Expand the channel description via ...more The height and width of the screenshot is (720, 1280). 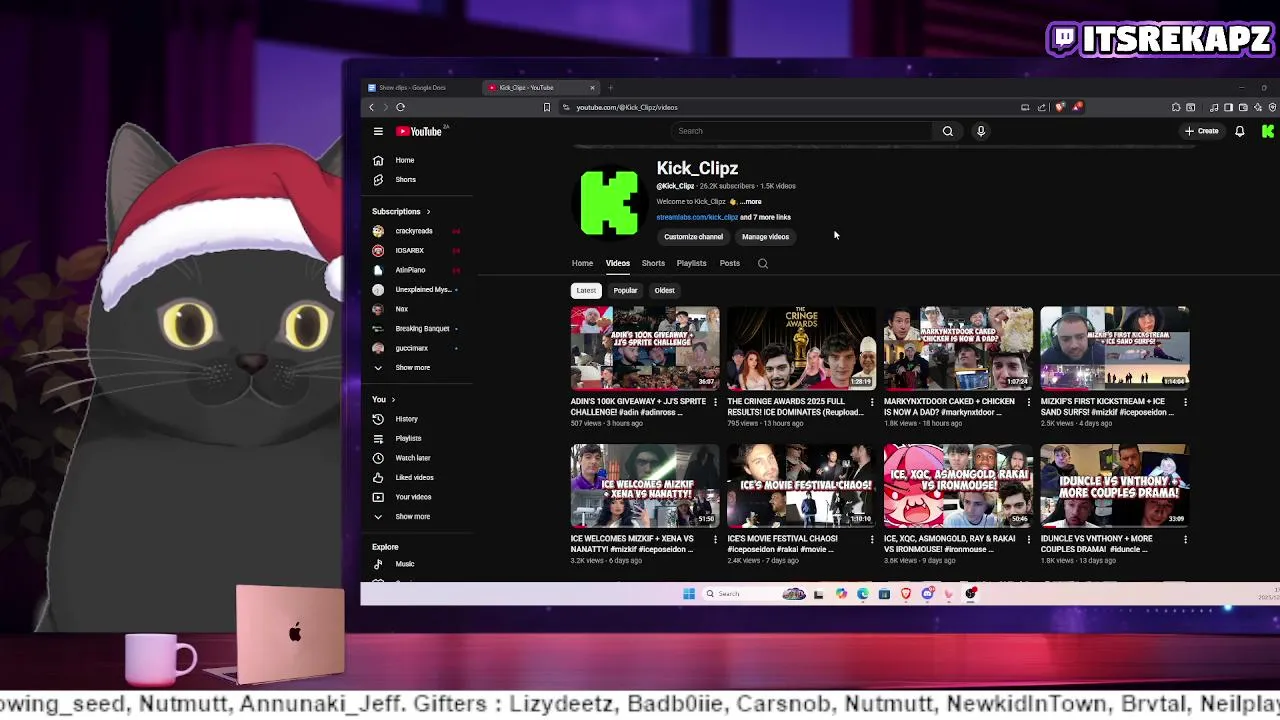751,202
